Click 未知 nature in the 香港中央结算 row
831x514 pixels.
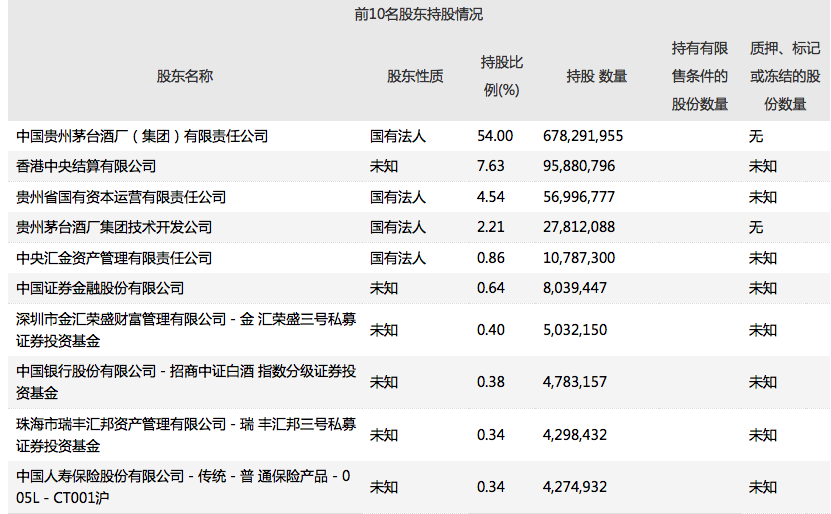384,166
